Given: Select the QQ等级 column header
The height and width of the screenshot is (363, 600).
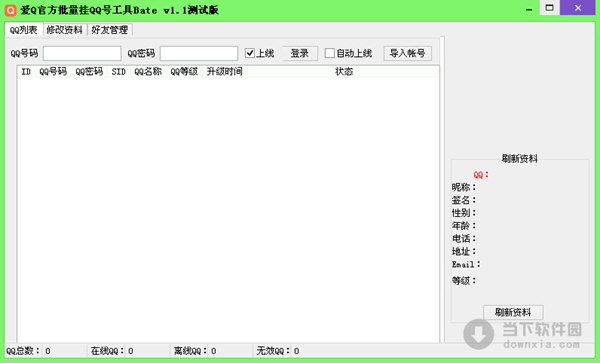Looking at the screenshot, I should (184, 72).
